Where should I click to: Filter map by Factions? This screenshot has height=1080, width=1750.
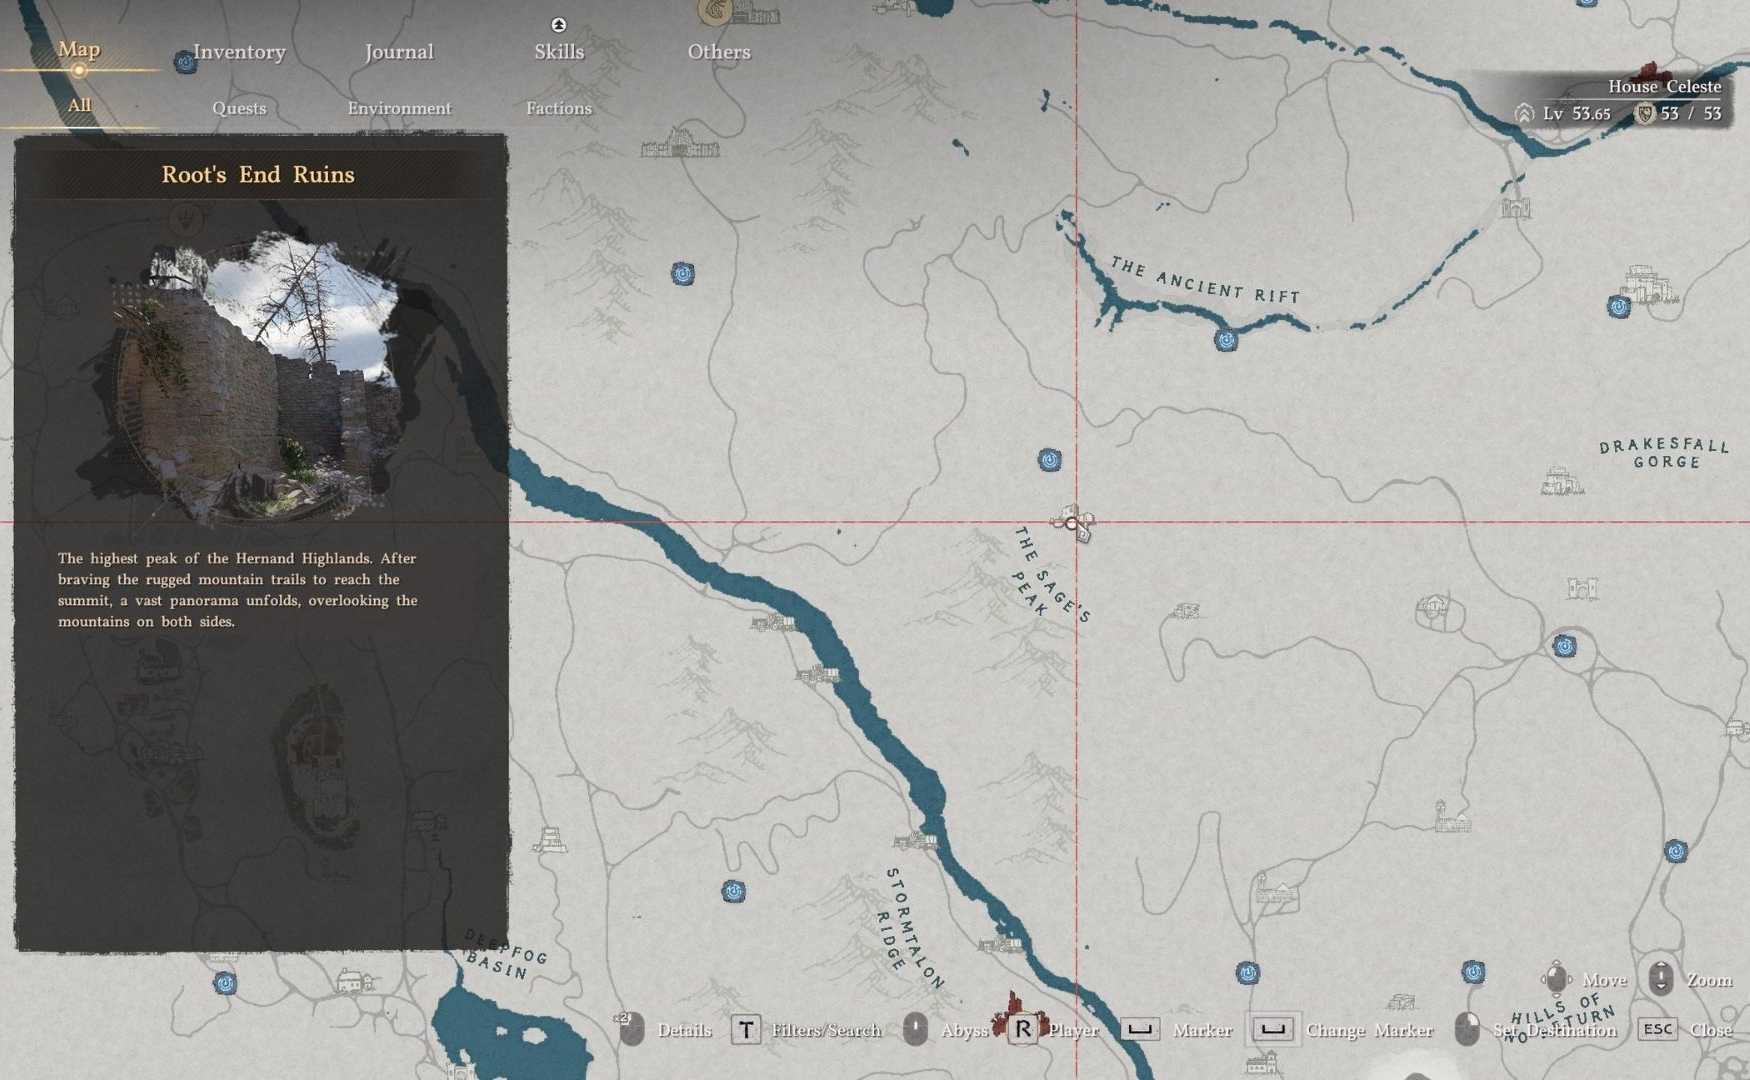point(559,108)
